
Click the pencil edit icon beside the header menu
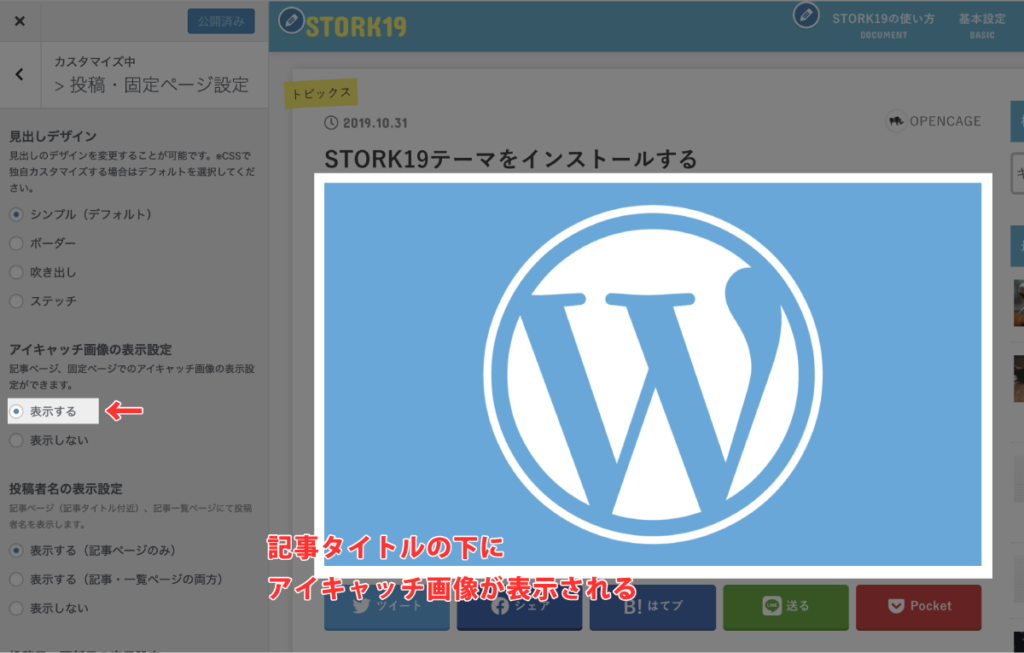coord(806,14)
